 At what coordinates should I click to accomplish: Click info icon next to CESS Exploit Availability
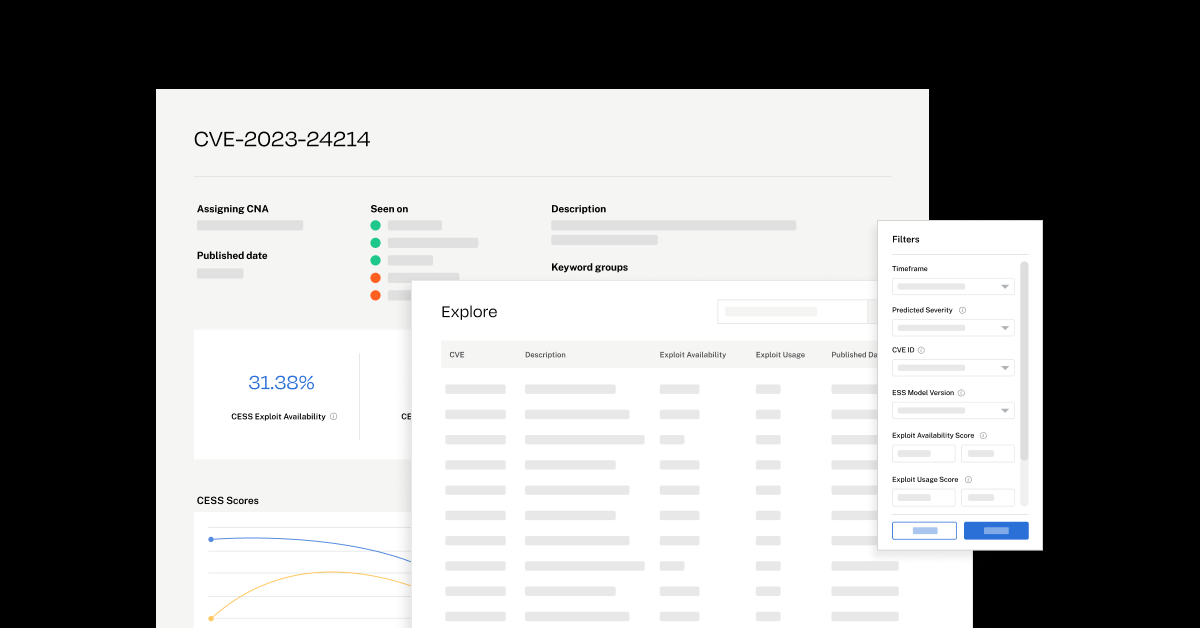[334, 417]
